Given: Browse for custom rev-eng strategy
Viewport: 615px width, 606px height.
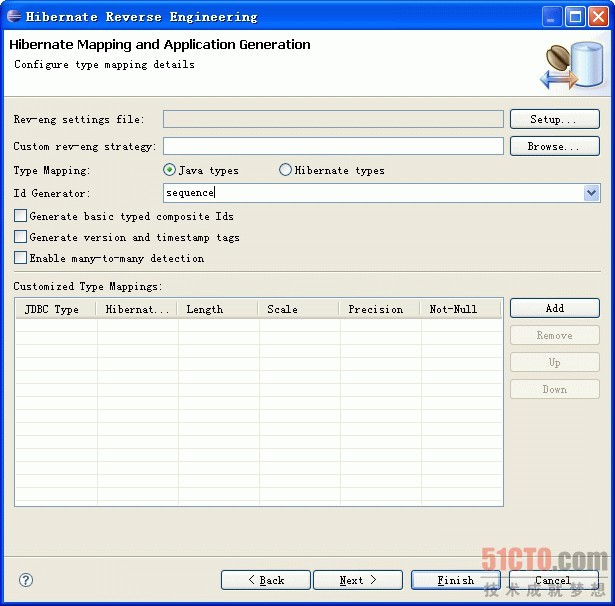Looking at the screenshot, I should [x=555, y=146].
